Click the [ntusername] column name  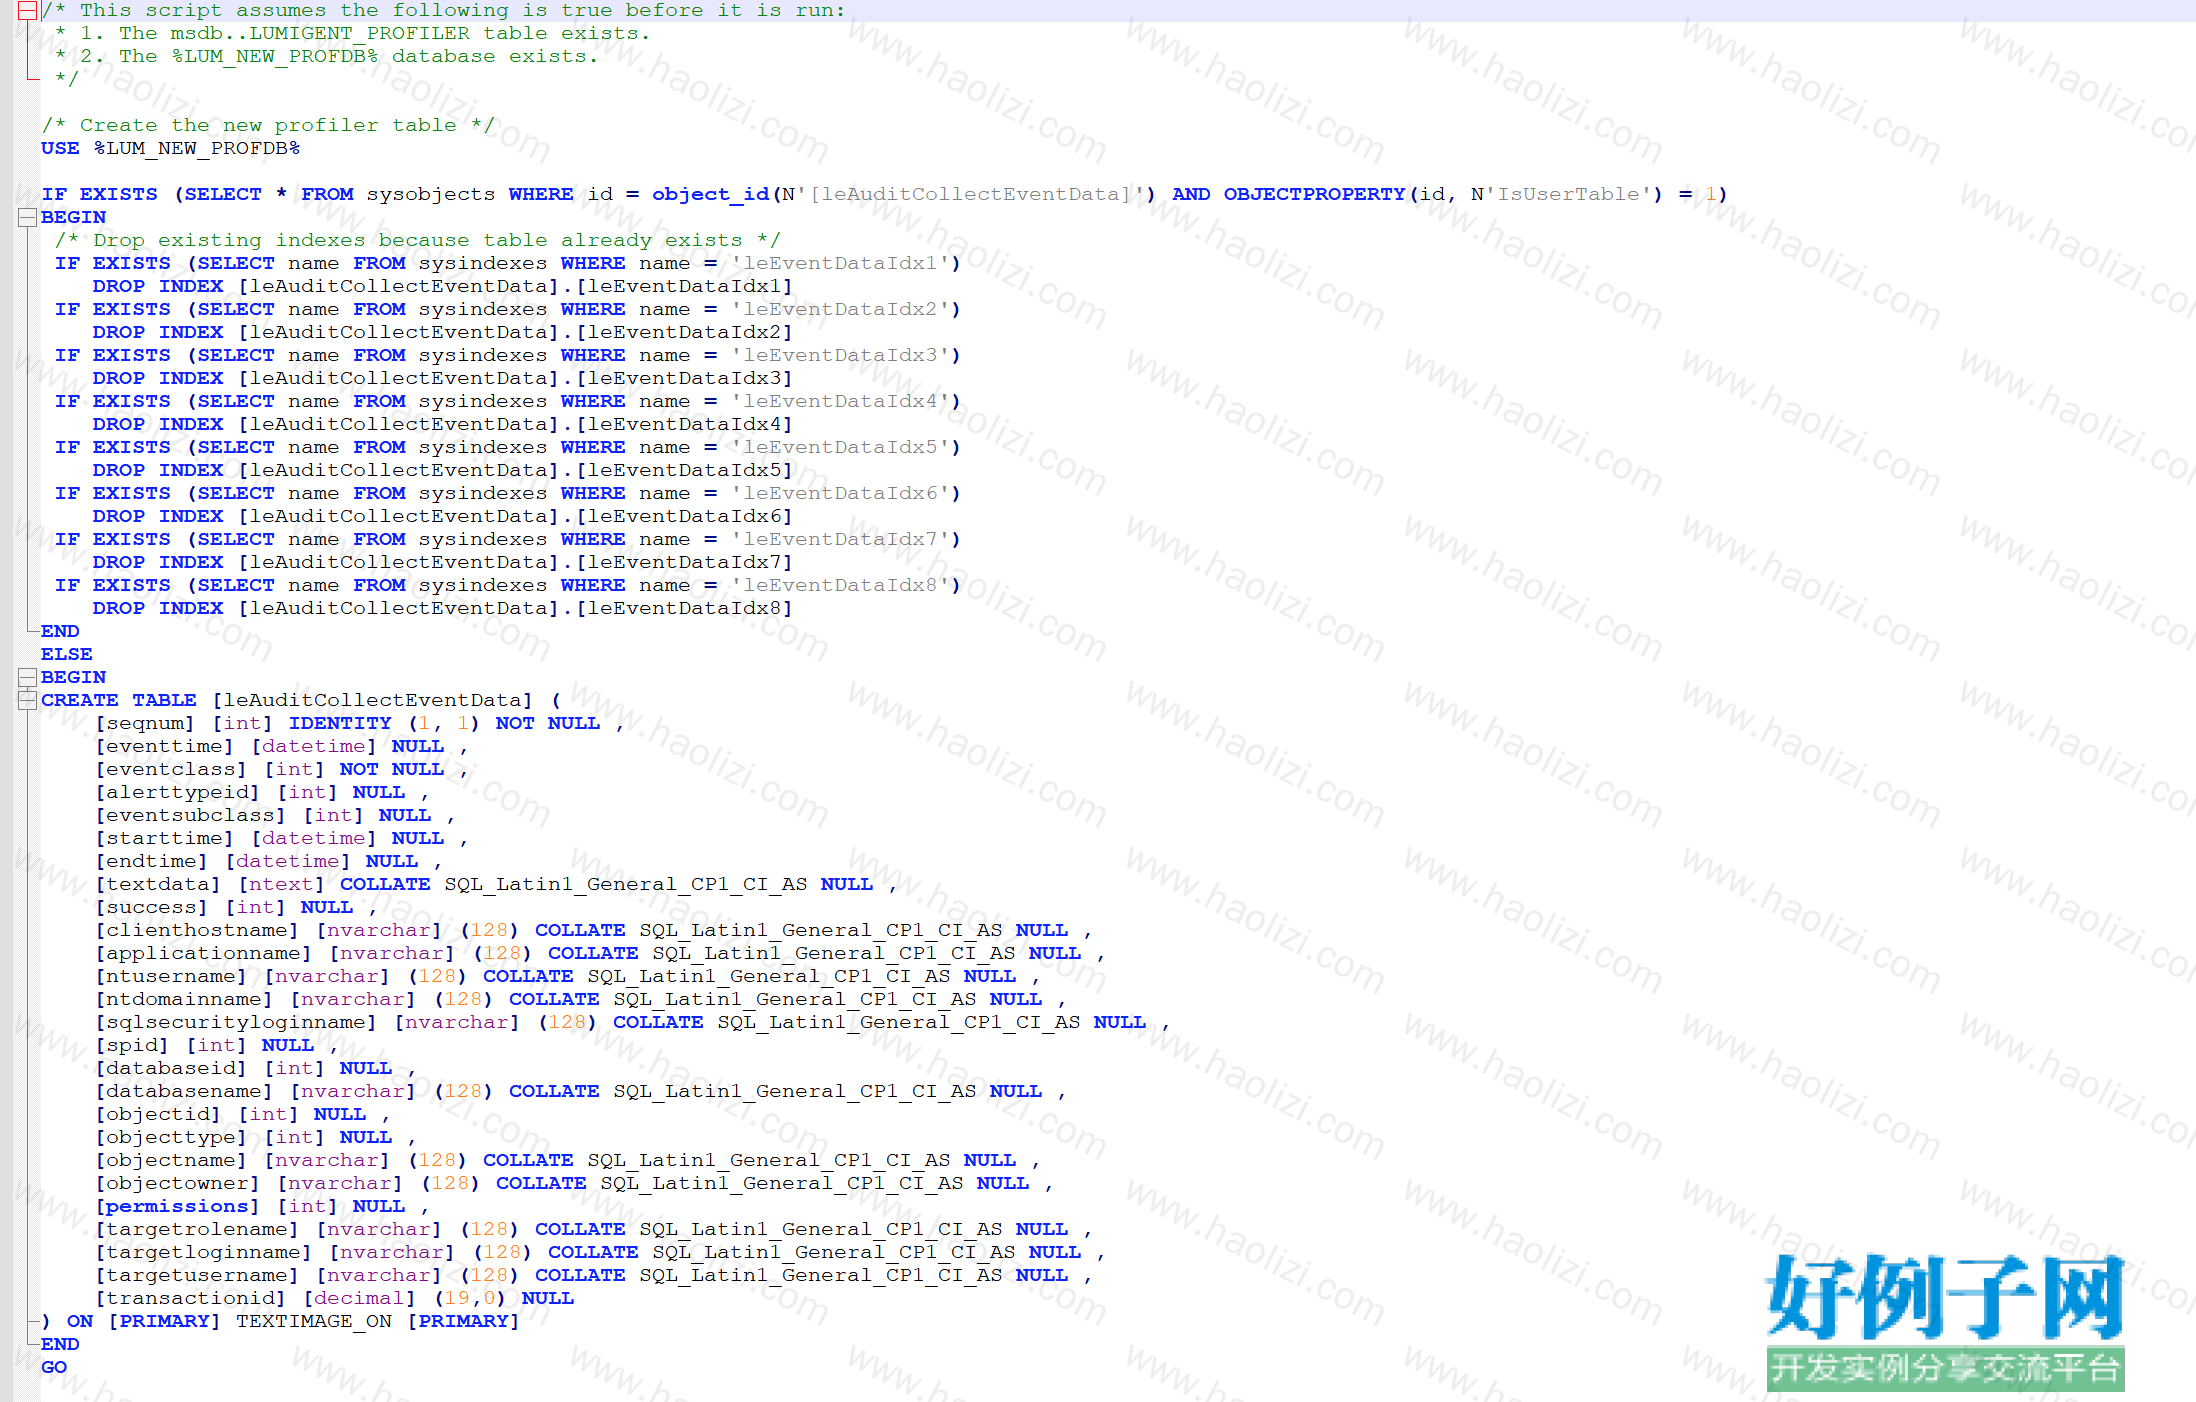171,976
